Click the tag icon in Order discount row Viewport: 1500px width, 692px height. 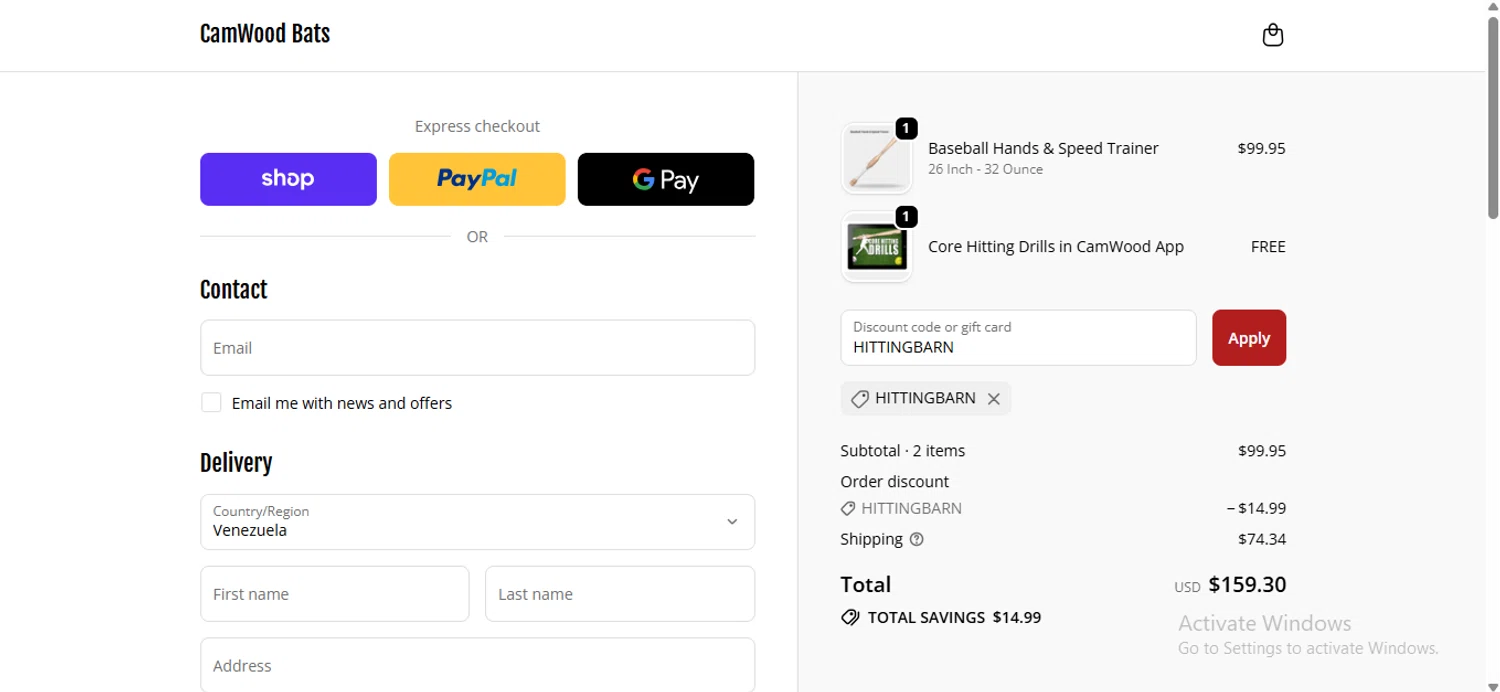pyautogui.click(x=848, y=508)
